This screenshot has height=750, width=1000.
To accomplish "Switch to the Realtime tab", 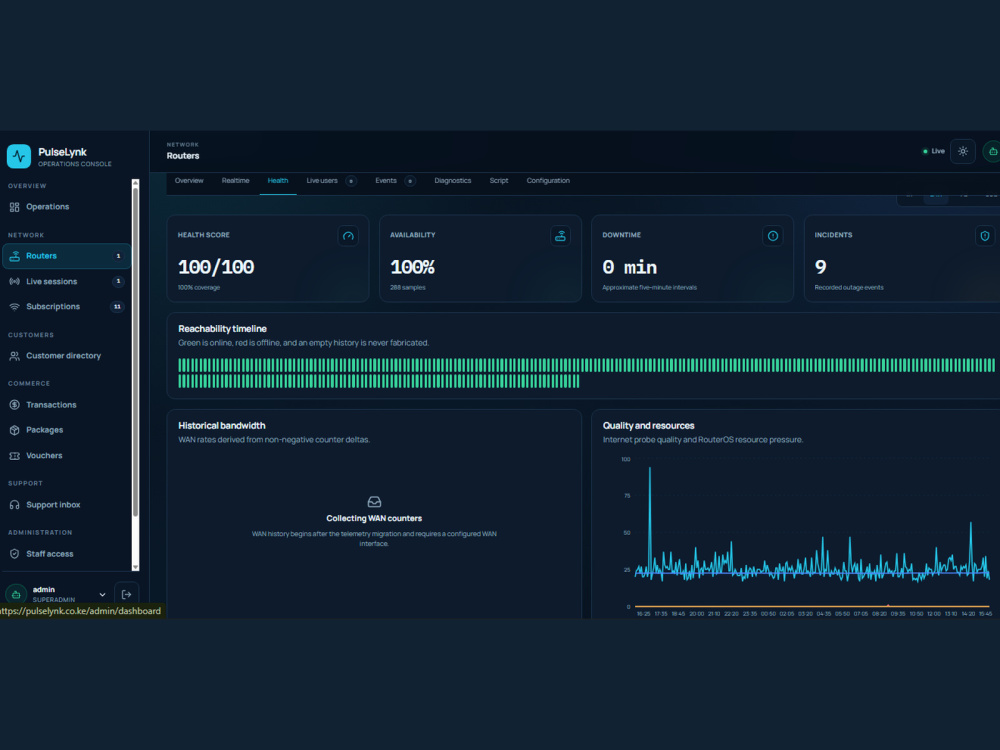I will click(235, 181).
